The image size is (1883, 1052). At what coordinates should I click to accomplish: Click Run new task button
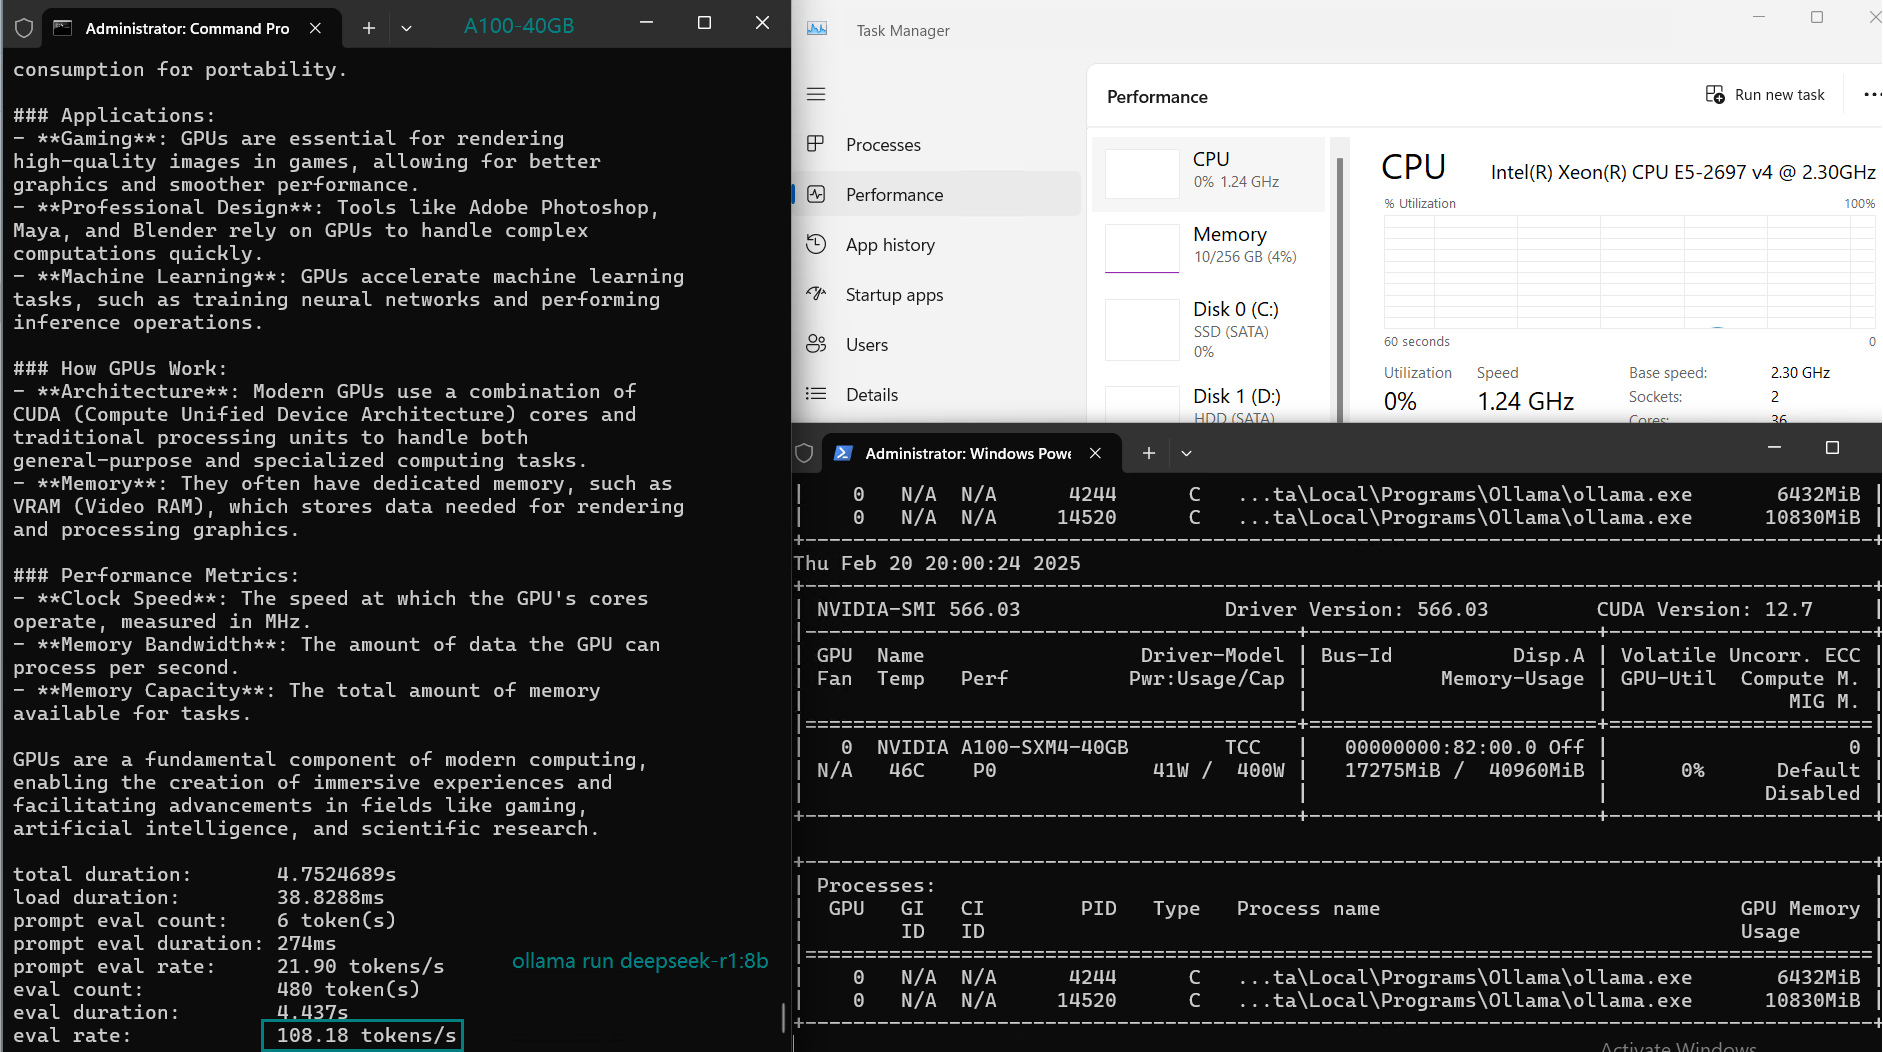tap(1765, 95)
